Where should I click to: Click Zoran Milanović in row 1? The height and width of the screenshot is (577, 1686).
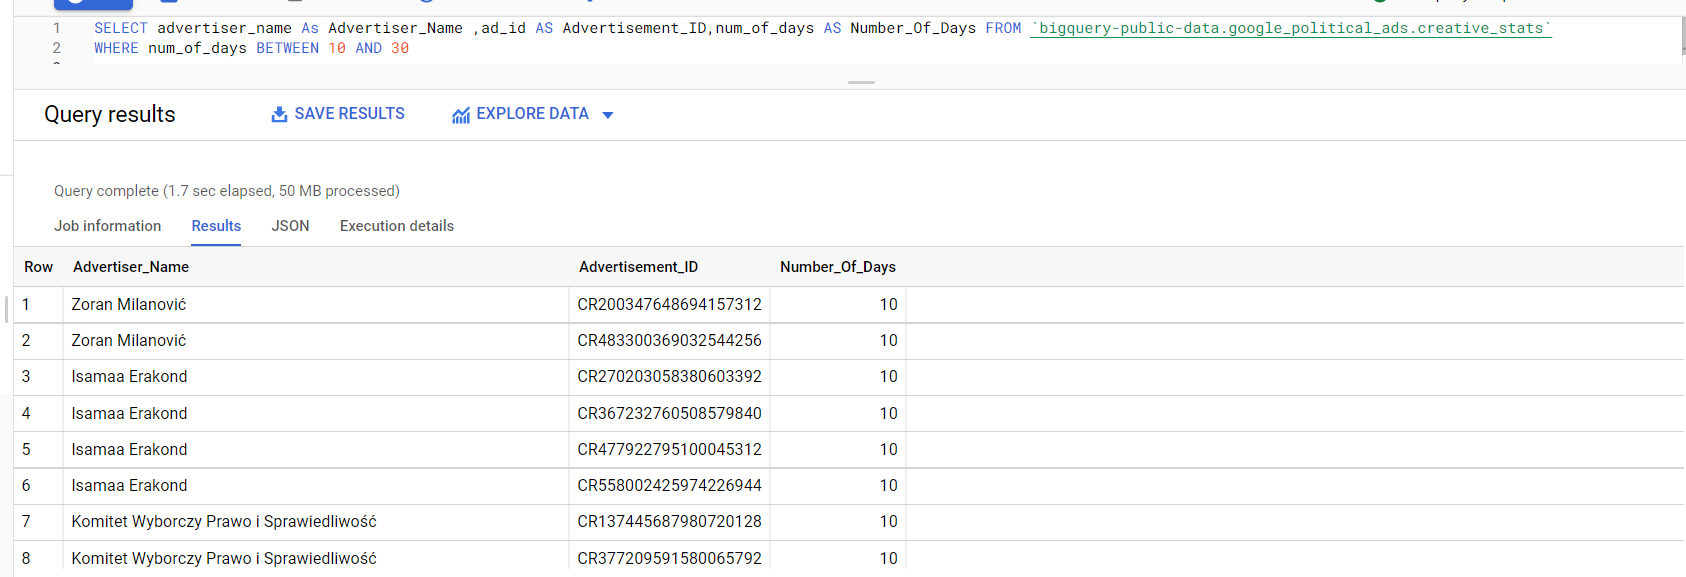pyautogui.click(x=129, y=304)
